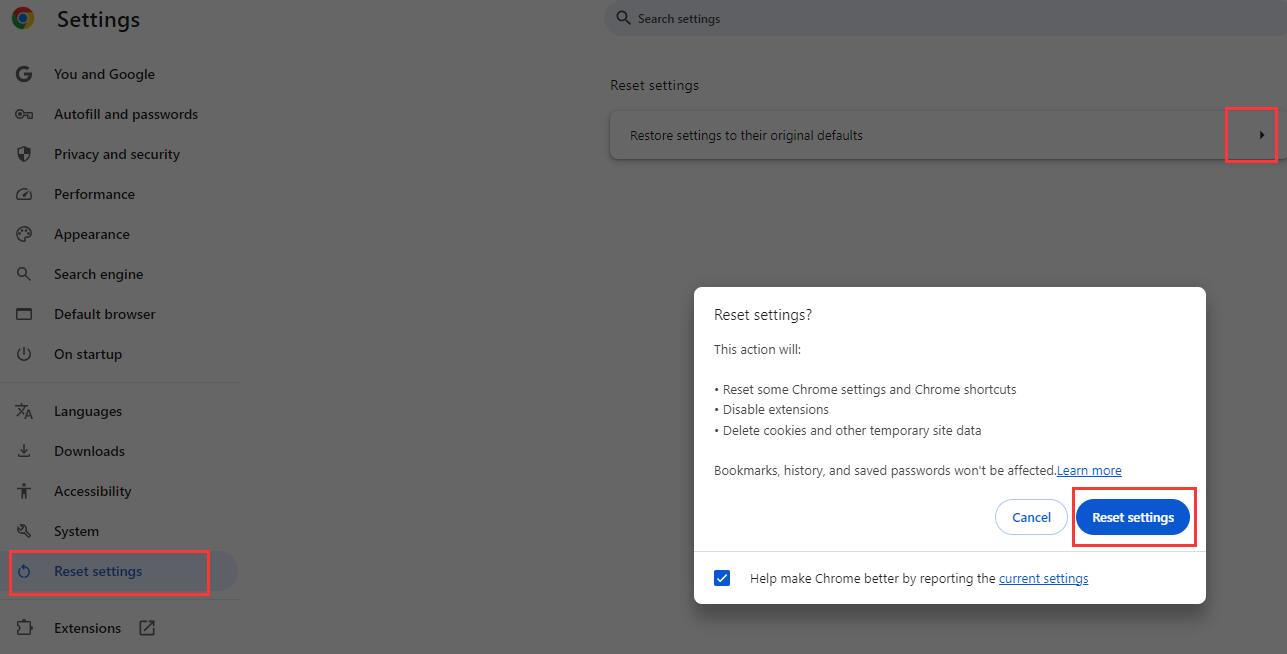Dismiss the dialog with Cancel
This screenshot has width=1287, height=654.
[1030, 517]
